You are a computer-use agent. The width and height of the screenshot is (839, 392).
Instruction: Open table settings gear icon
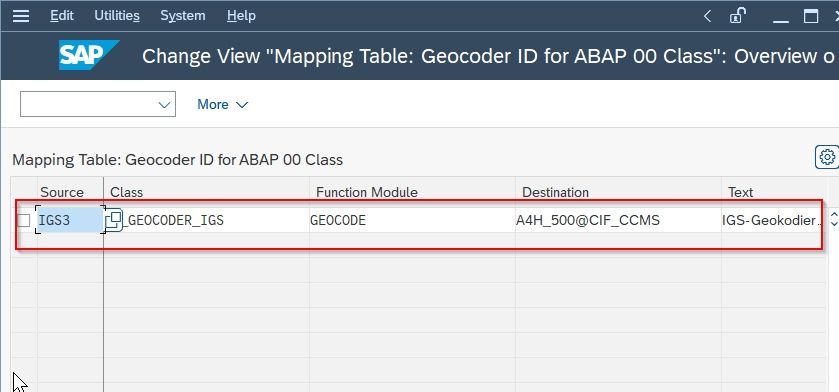point(827,157)
